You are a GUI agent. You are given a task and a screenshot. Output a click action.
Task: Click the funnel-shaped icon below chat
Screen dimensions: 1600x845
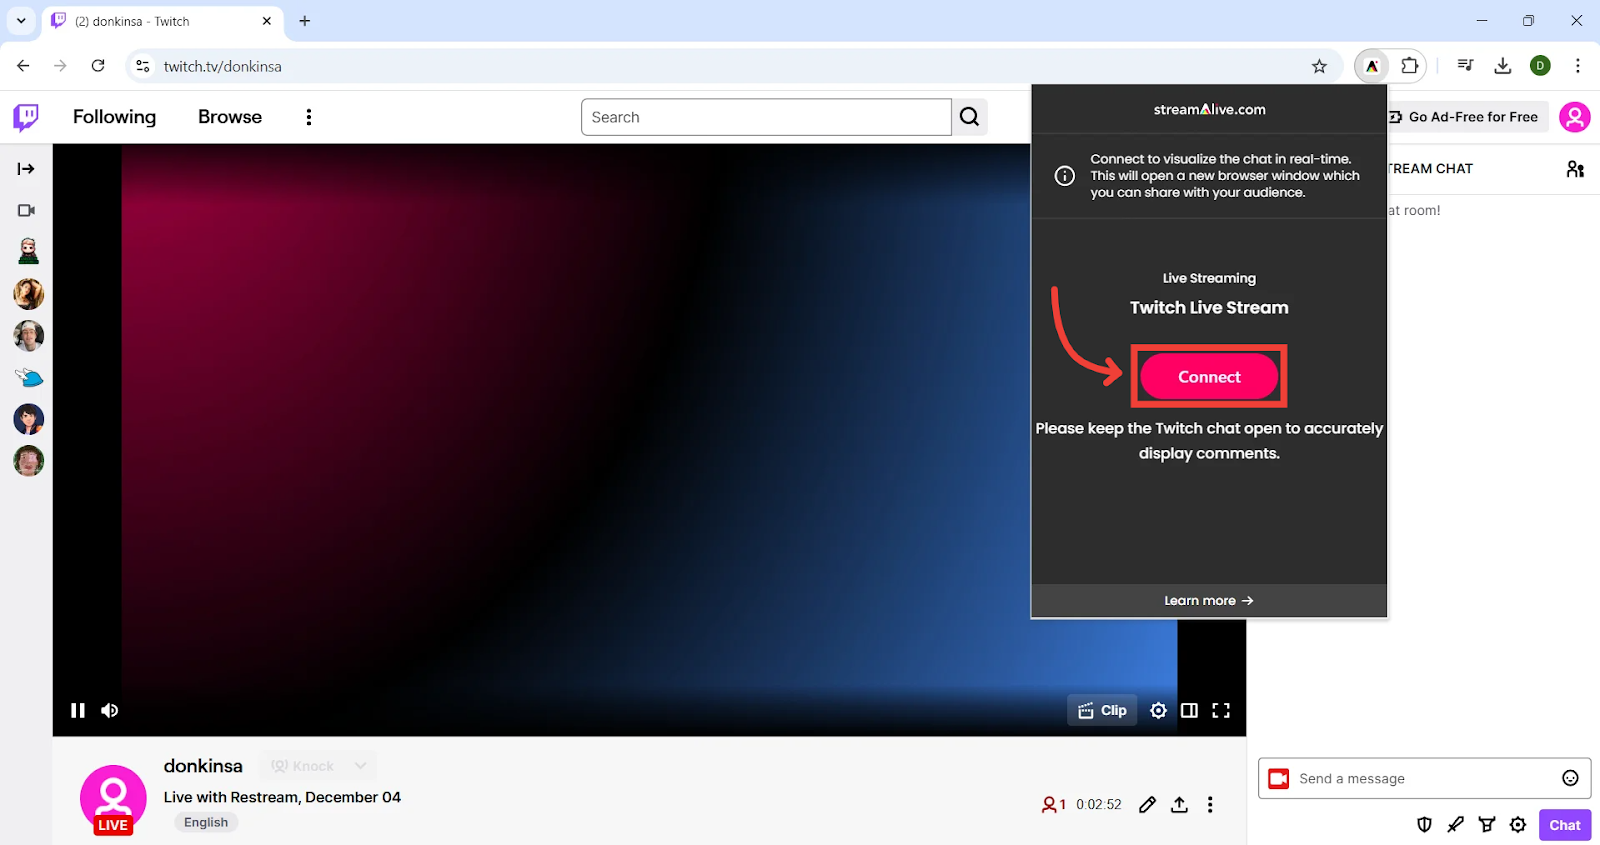click(1487, 825)
